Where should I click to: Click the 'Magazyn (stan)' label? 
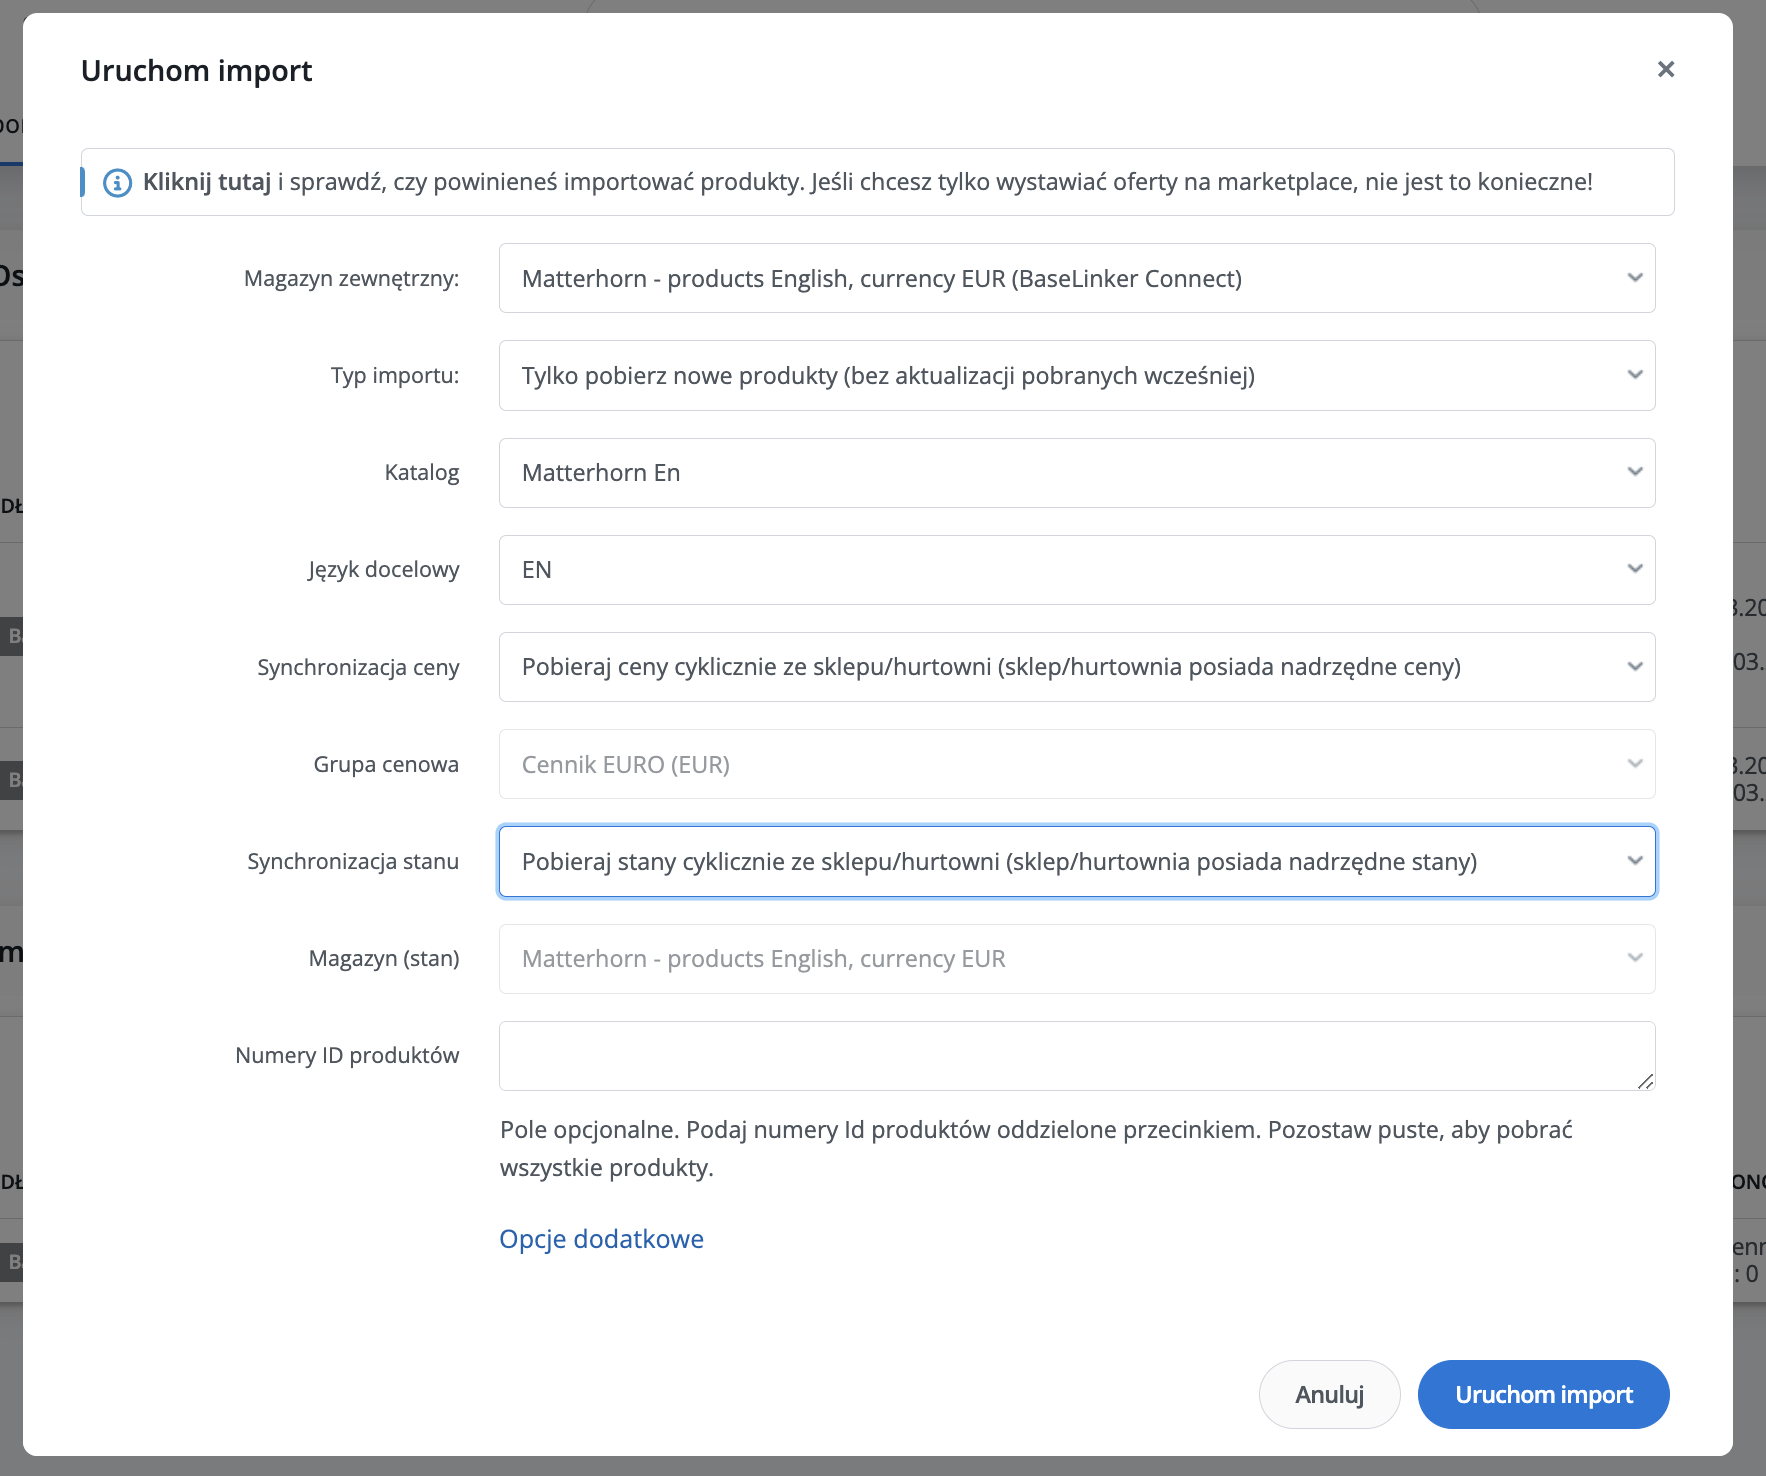click(x=384, y=958)
